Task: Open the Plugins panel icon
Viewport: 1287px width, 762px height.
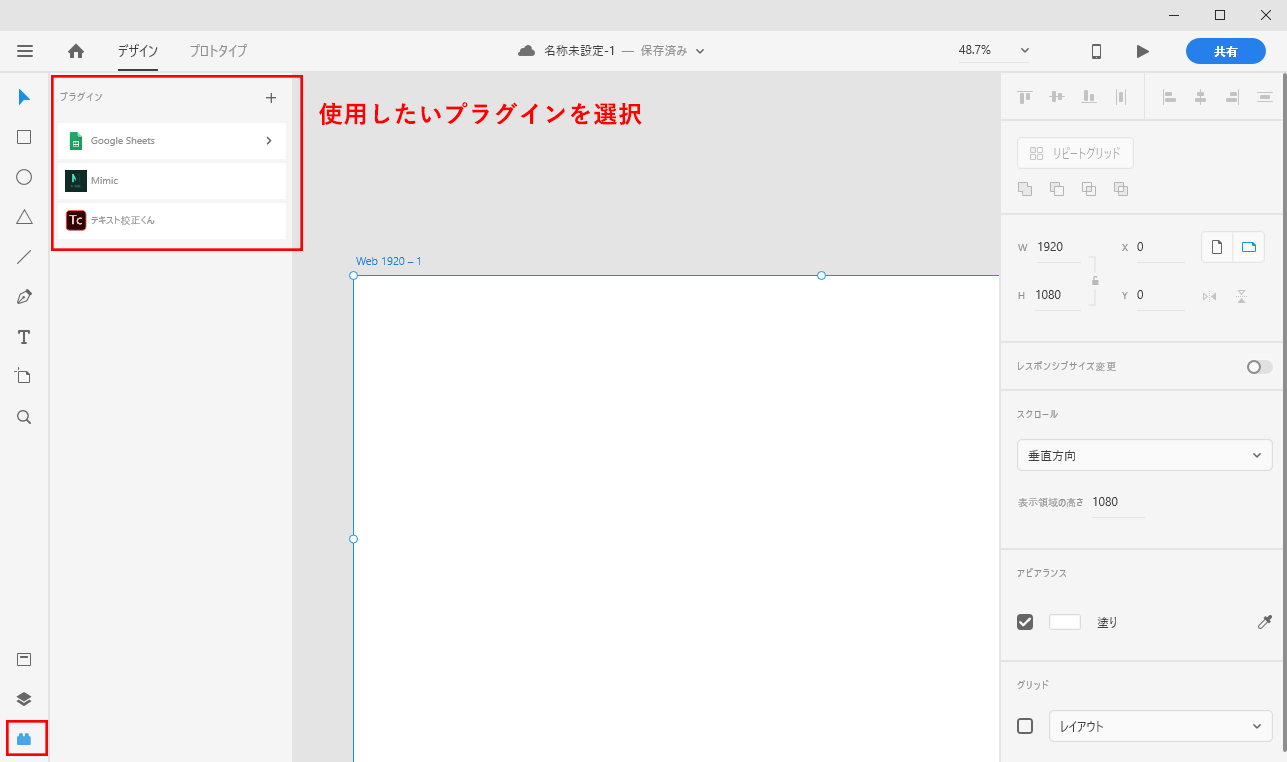Action: click(x=25, y=739)
